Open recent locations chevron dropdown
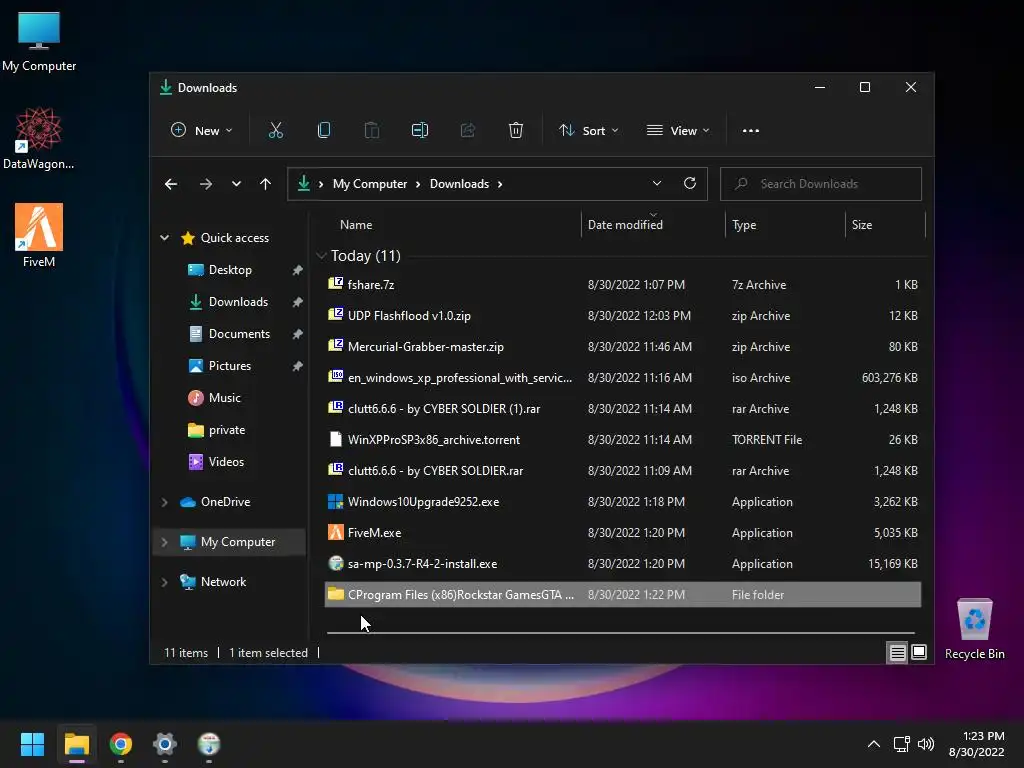 (236, 184)
